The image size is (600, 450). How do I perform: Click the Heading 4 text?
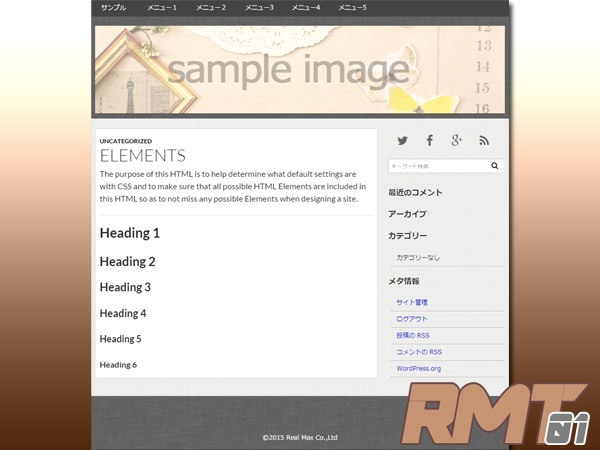coord(123,313)
